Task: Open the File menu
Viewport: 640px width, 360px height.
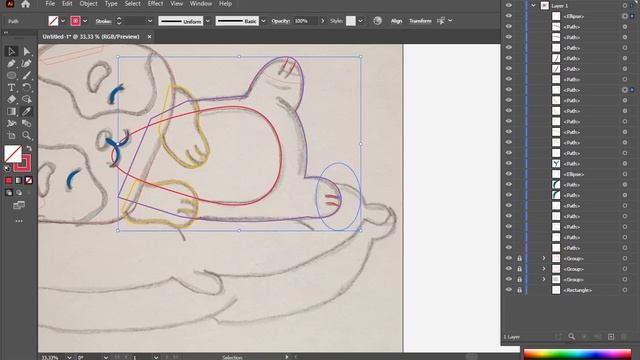Action: 50,4
